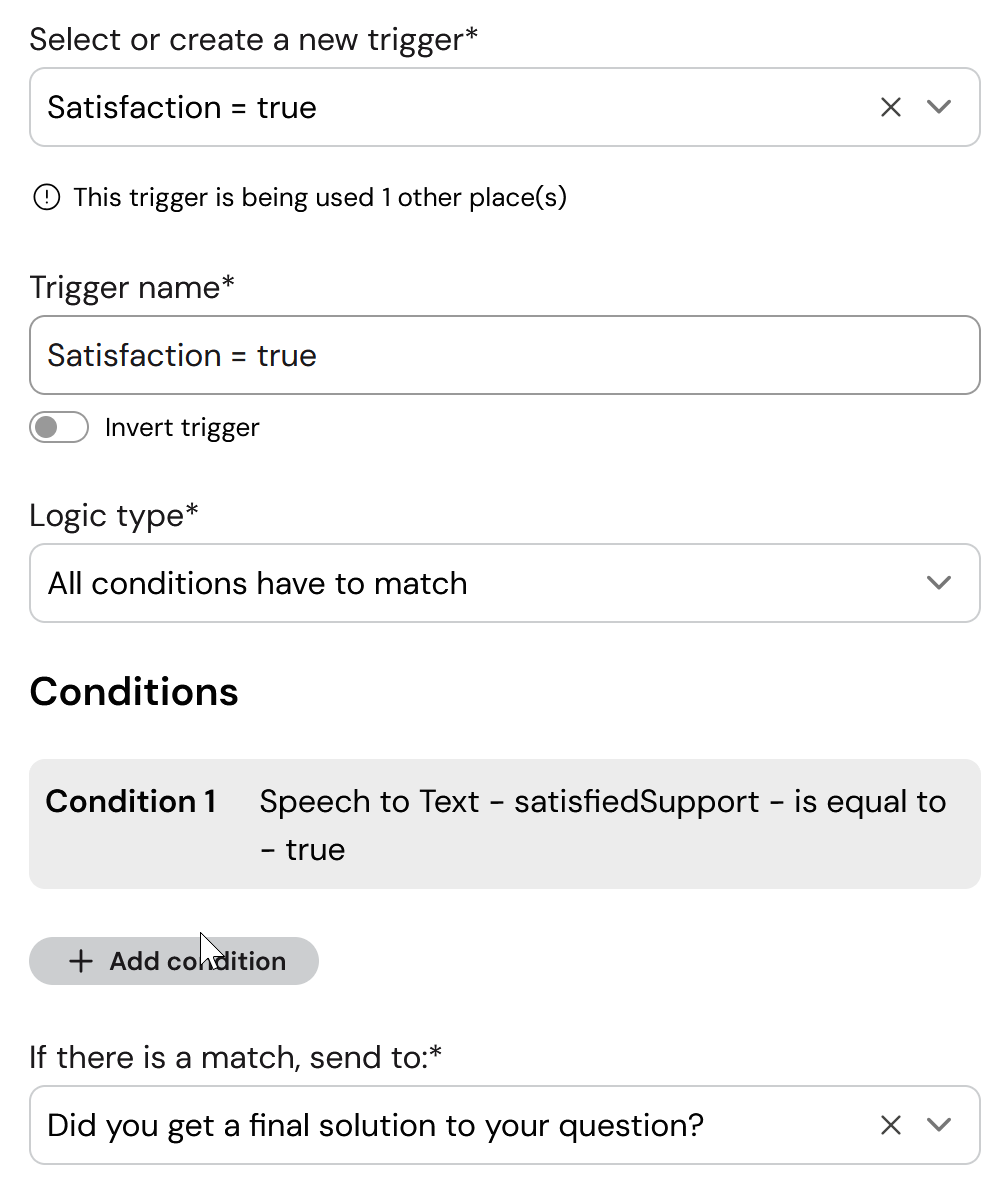
Task: Click the 'Did you get a final solution' field
Action: (x=505, y=1125)
